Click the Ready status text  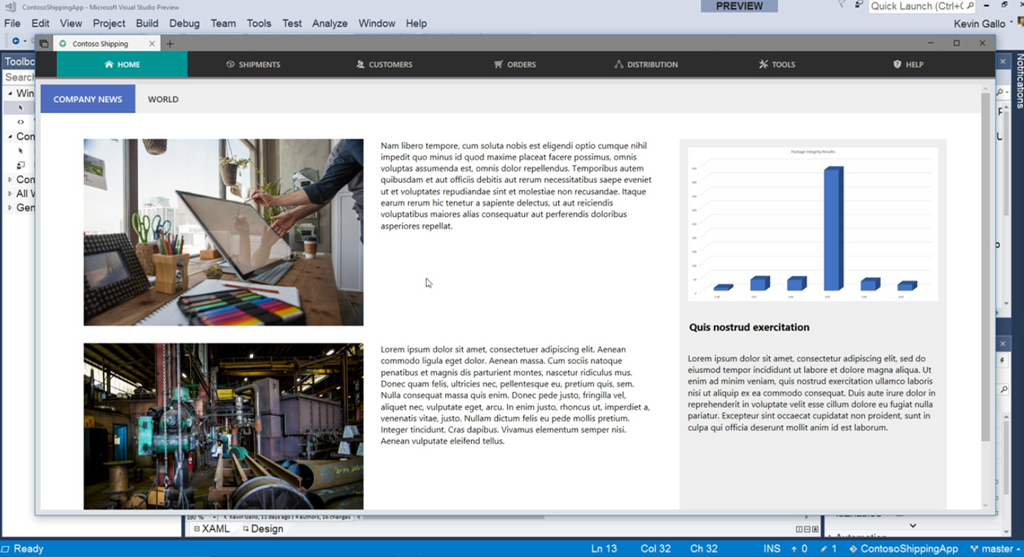point(28,549)
